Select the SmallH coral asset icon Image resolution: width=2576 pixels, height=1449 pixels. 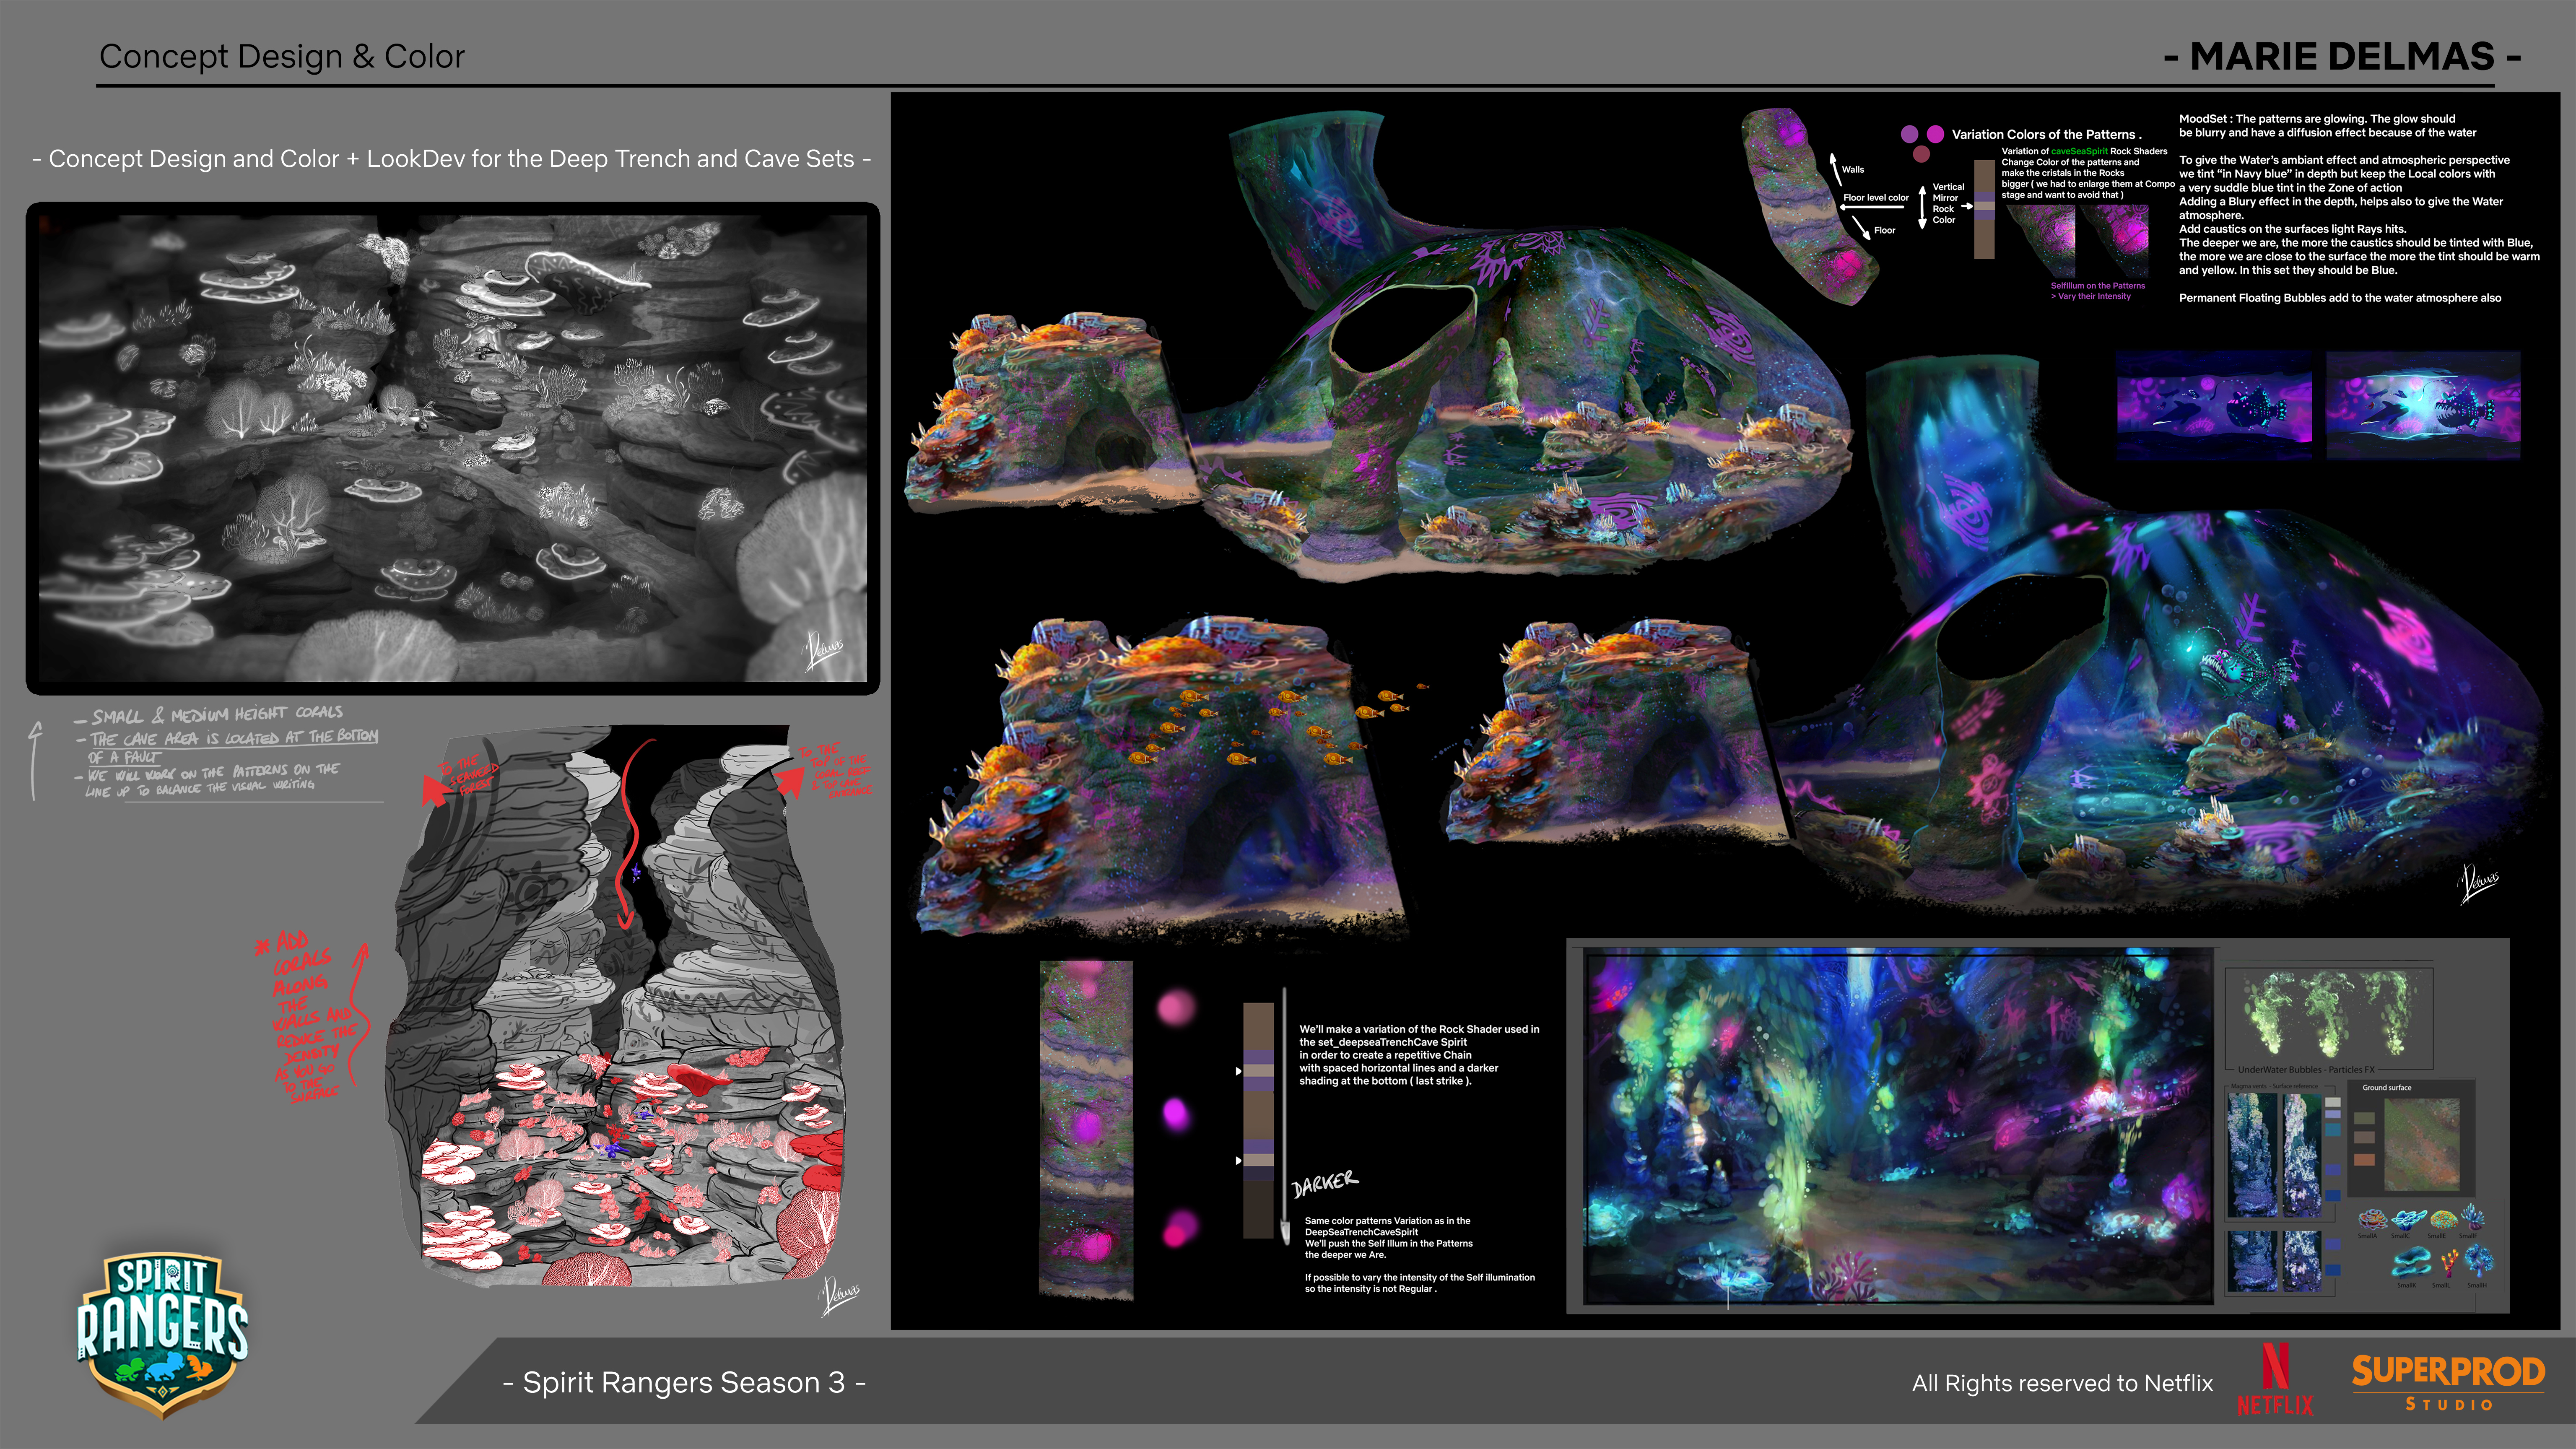pyautogui.click(x=2479, y=1261)
